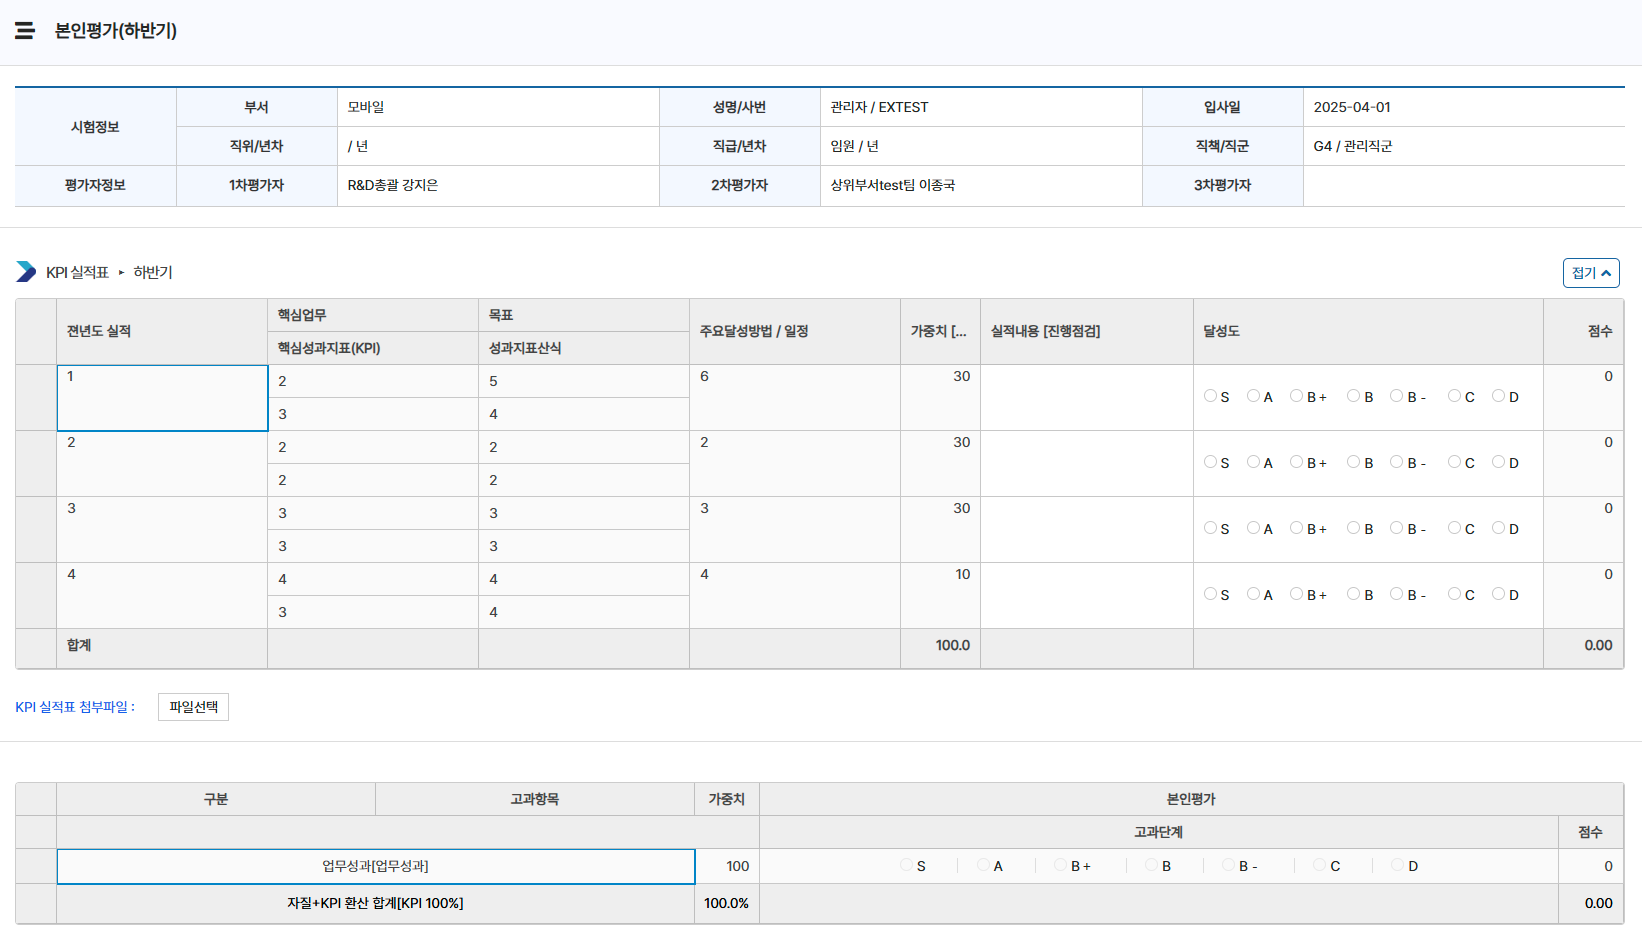Click the 고과항목 column header
1642x929 pixels.
(x=535, y=799)
